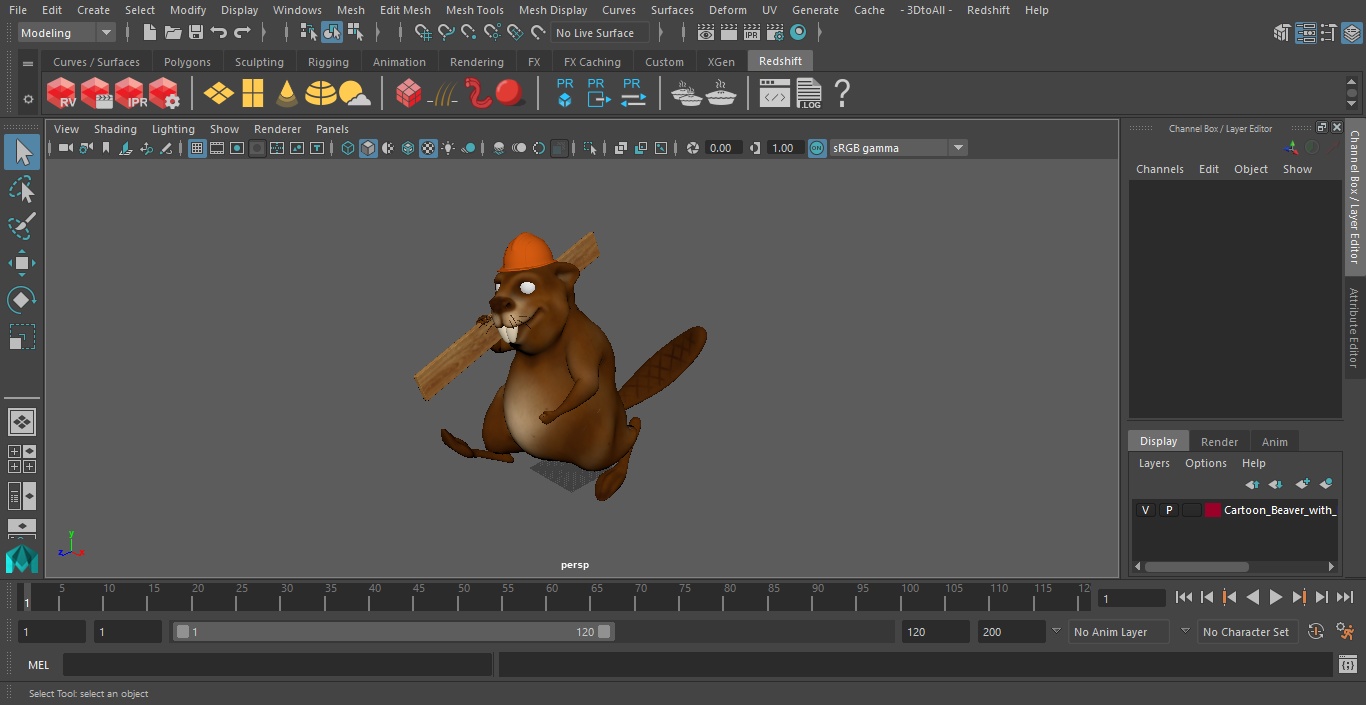Viewport: 1366px width, 705px height.
Task: Create new scene file icon
Action: click(x=149, y=33)
